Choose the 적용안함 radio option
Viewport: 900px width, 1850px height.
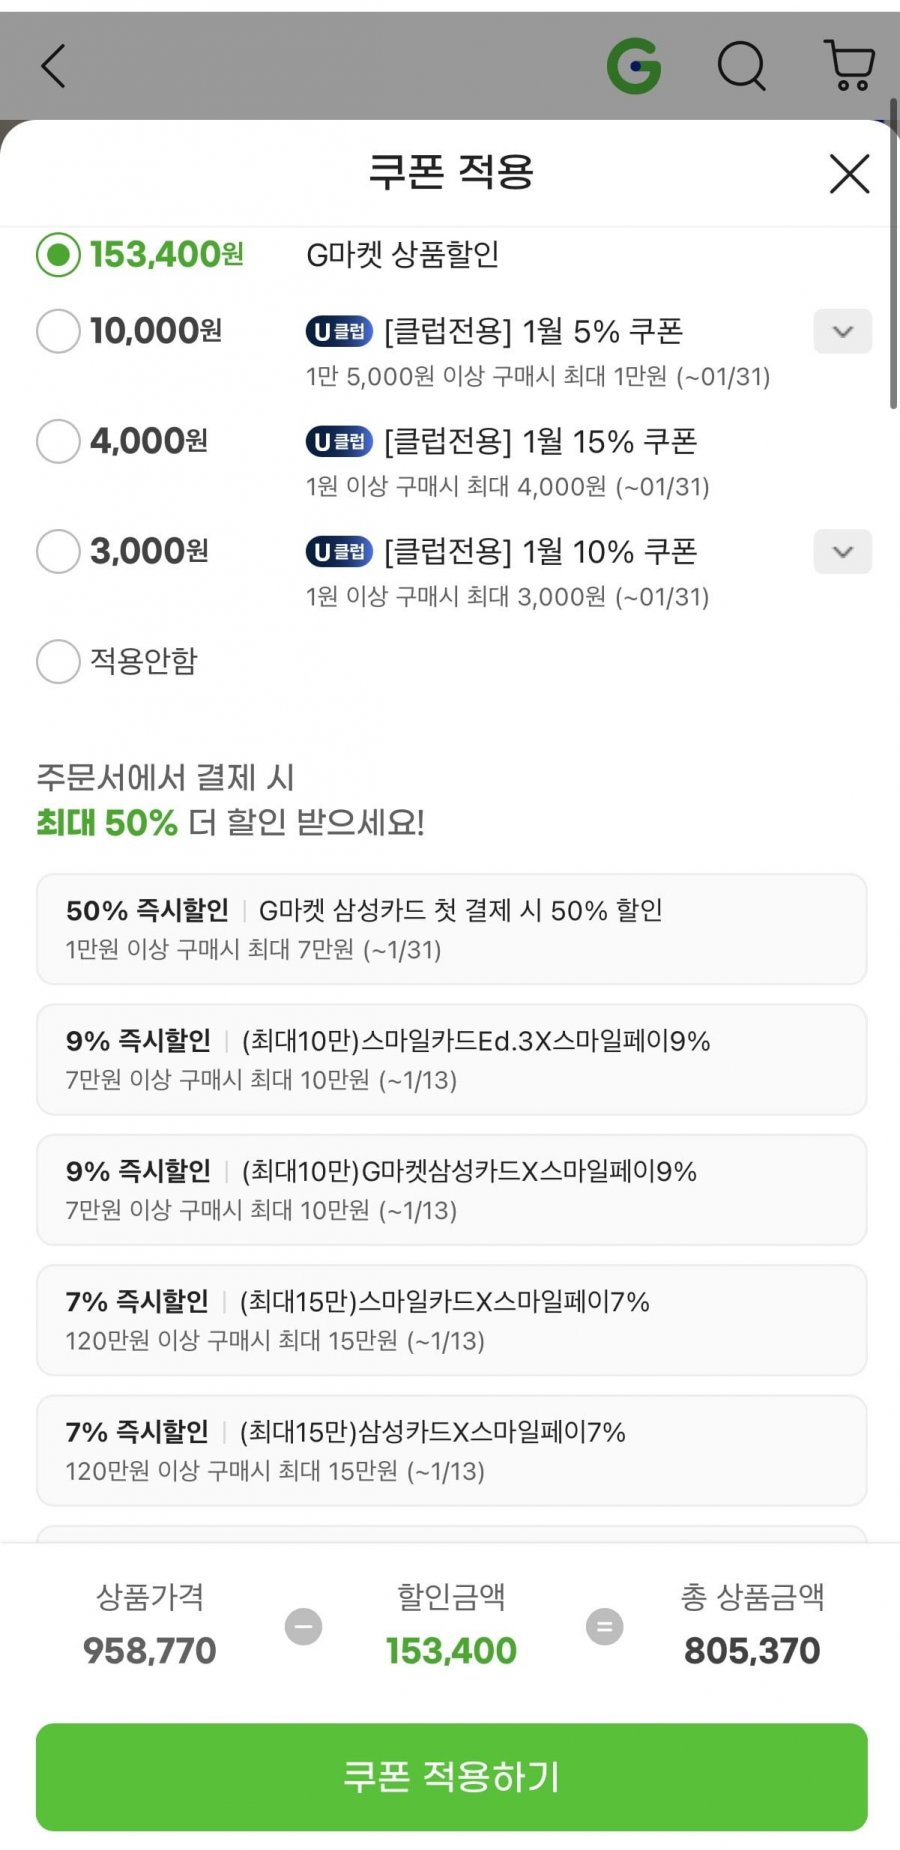[58, 661]
